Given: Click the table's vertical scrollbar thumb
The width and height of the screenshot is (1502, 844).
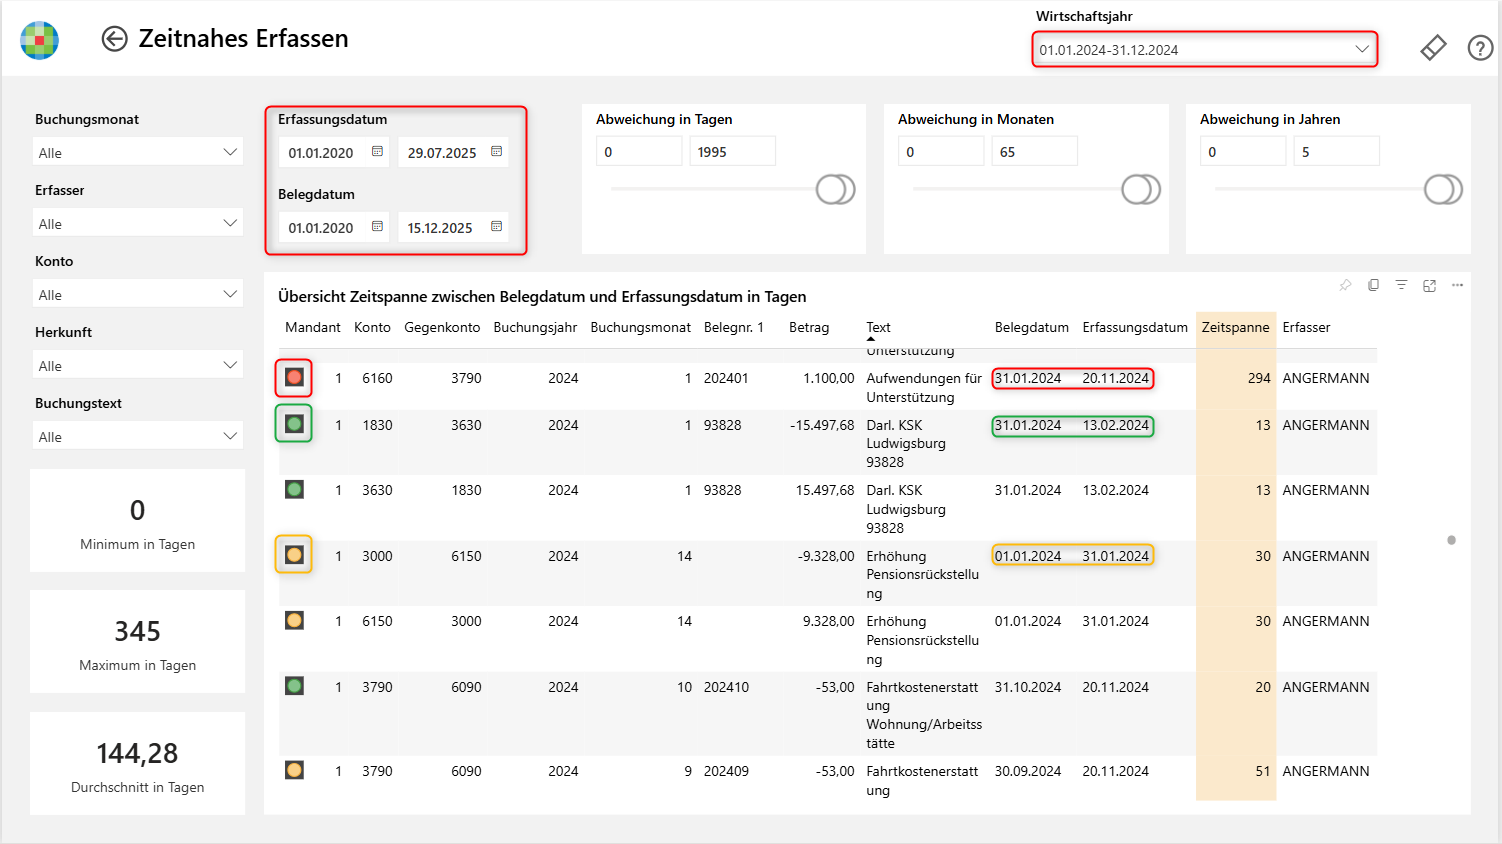Looking at the screenshot, I should pos(1451,540).
